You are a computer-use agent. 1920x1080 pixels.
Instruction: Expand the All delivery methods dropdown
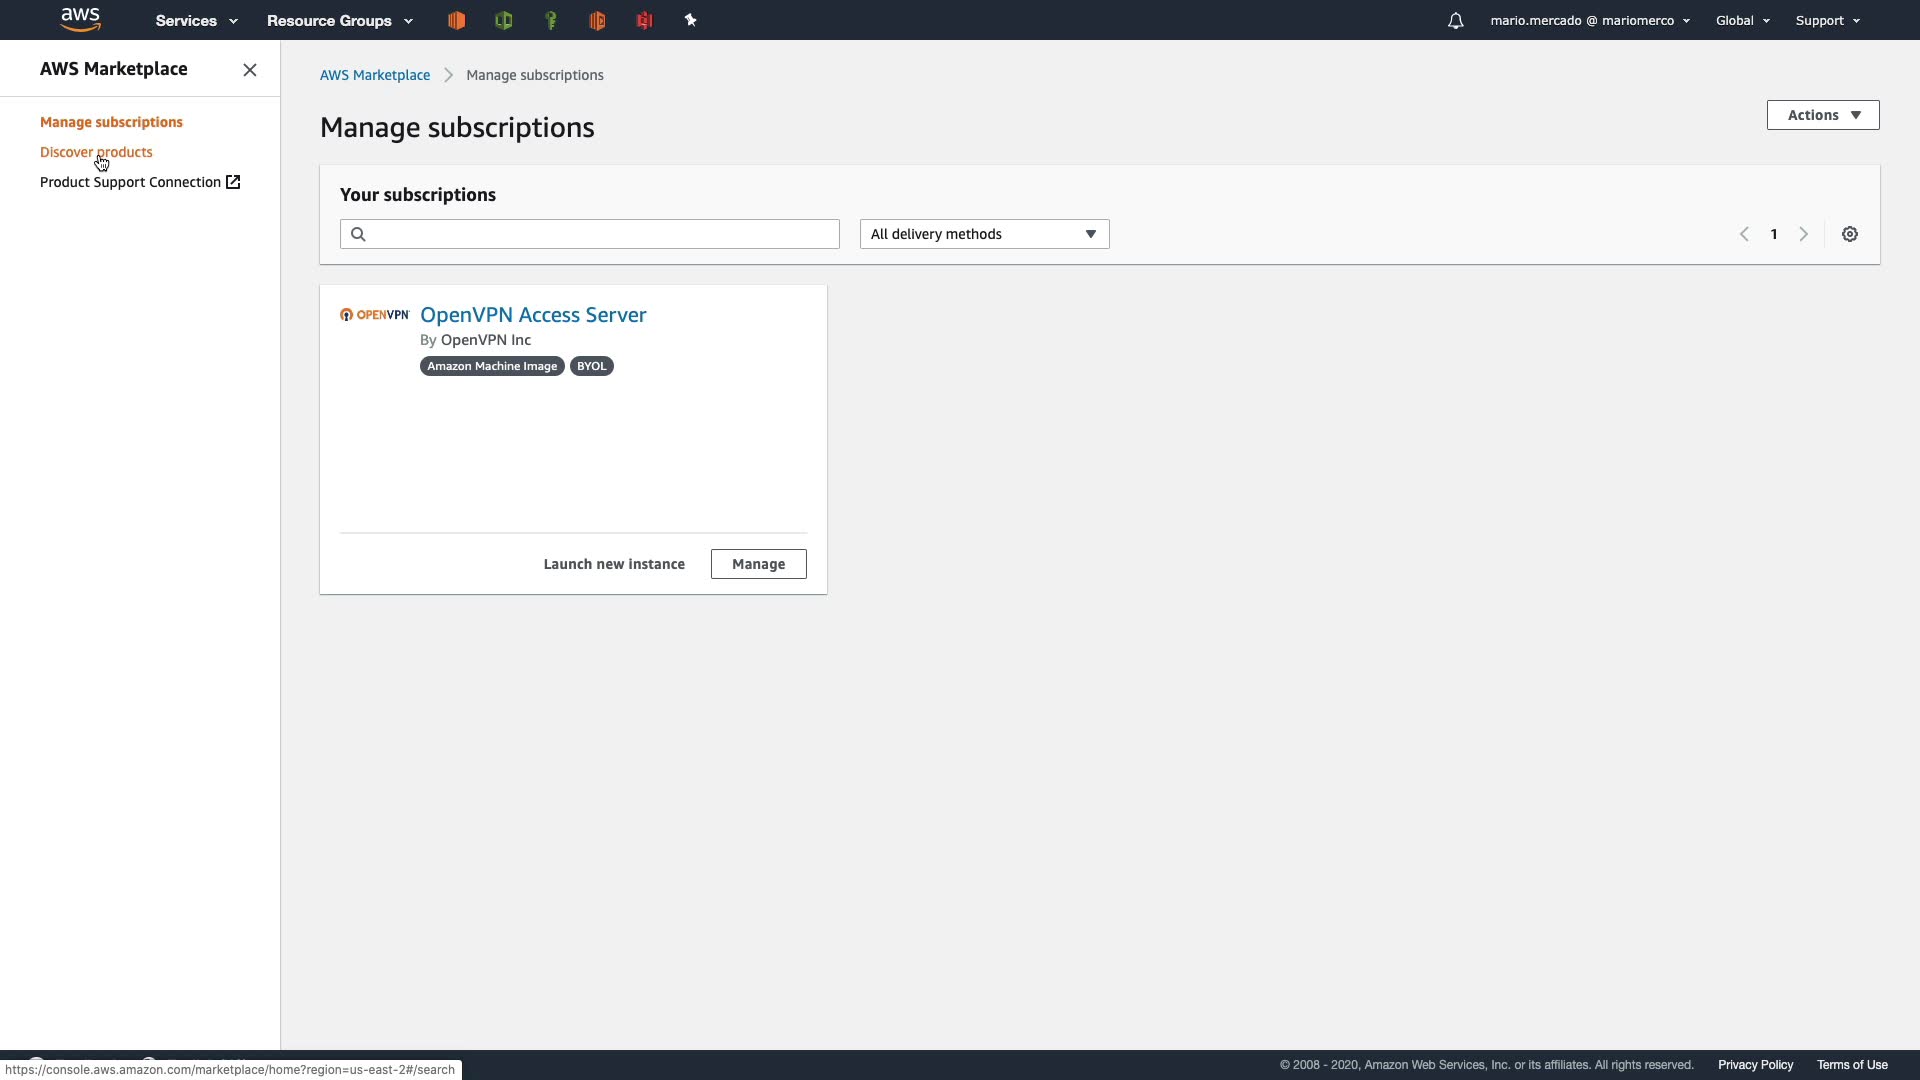point(984,234)
